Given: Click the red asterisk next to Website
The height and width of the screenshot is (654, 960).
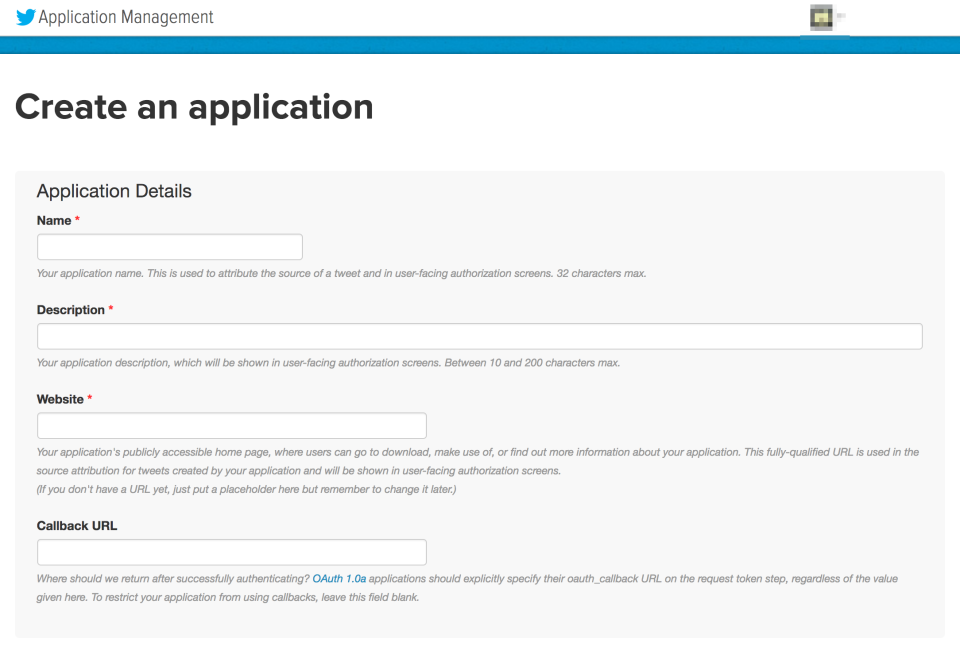Looking at the screenshot, I should (x=90, y=399).
